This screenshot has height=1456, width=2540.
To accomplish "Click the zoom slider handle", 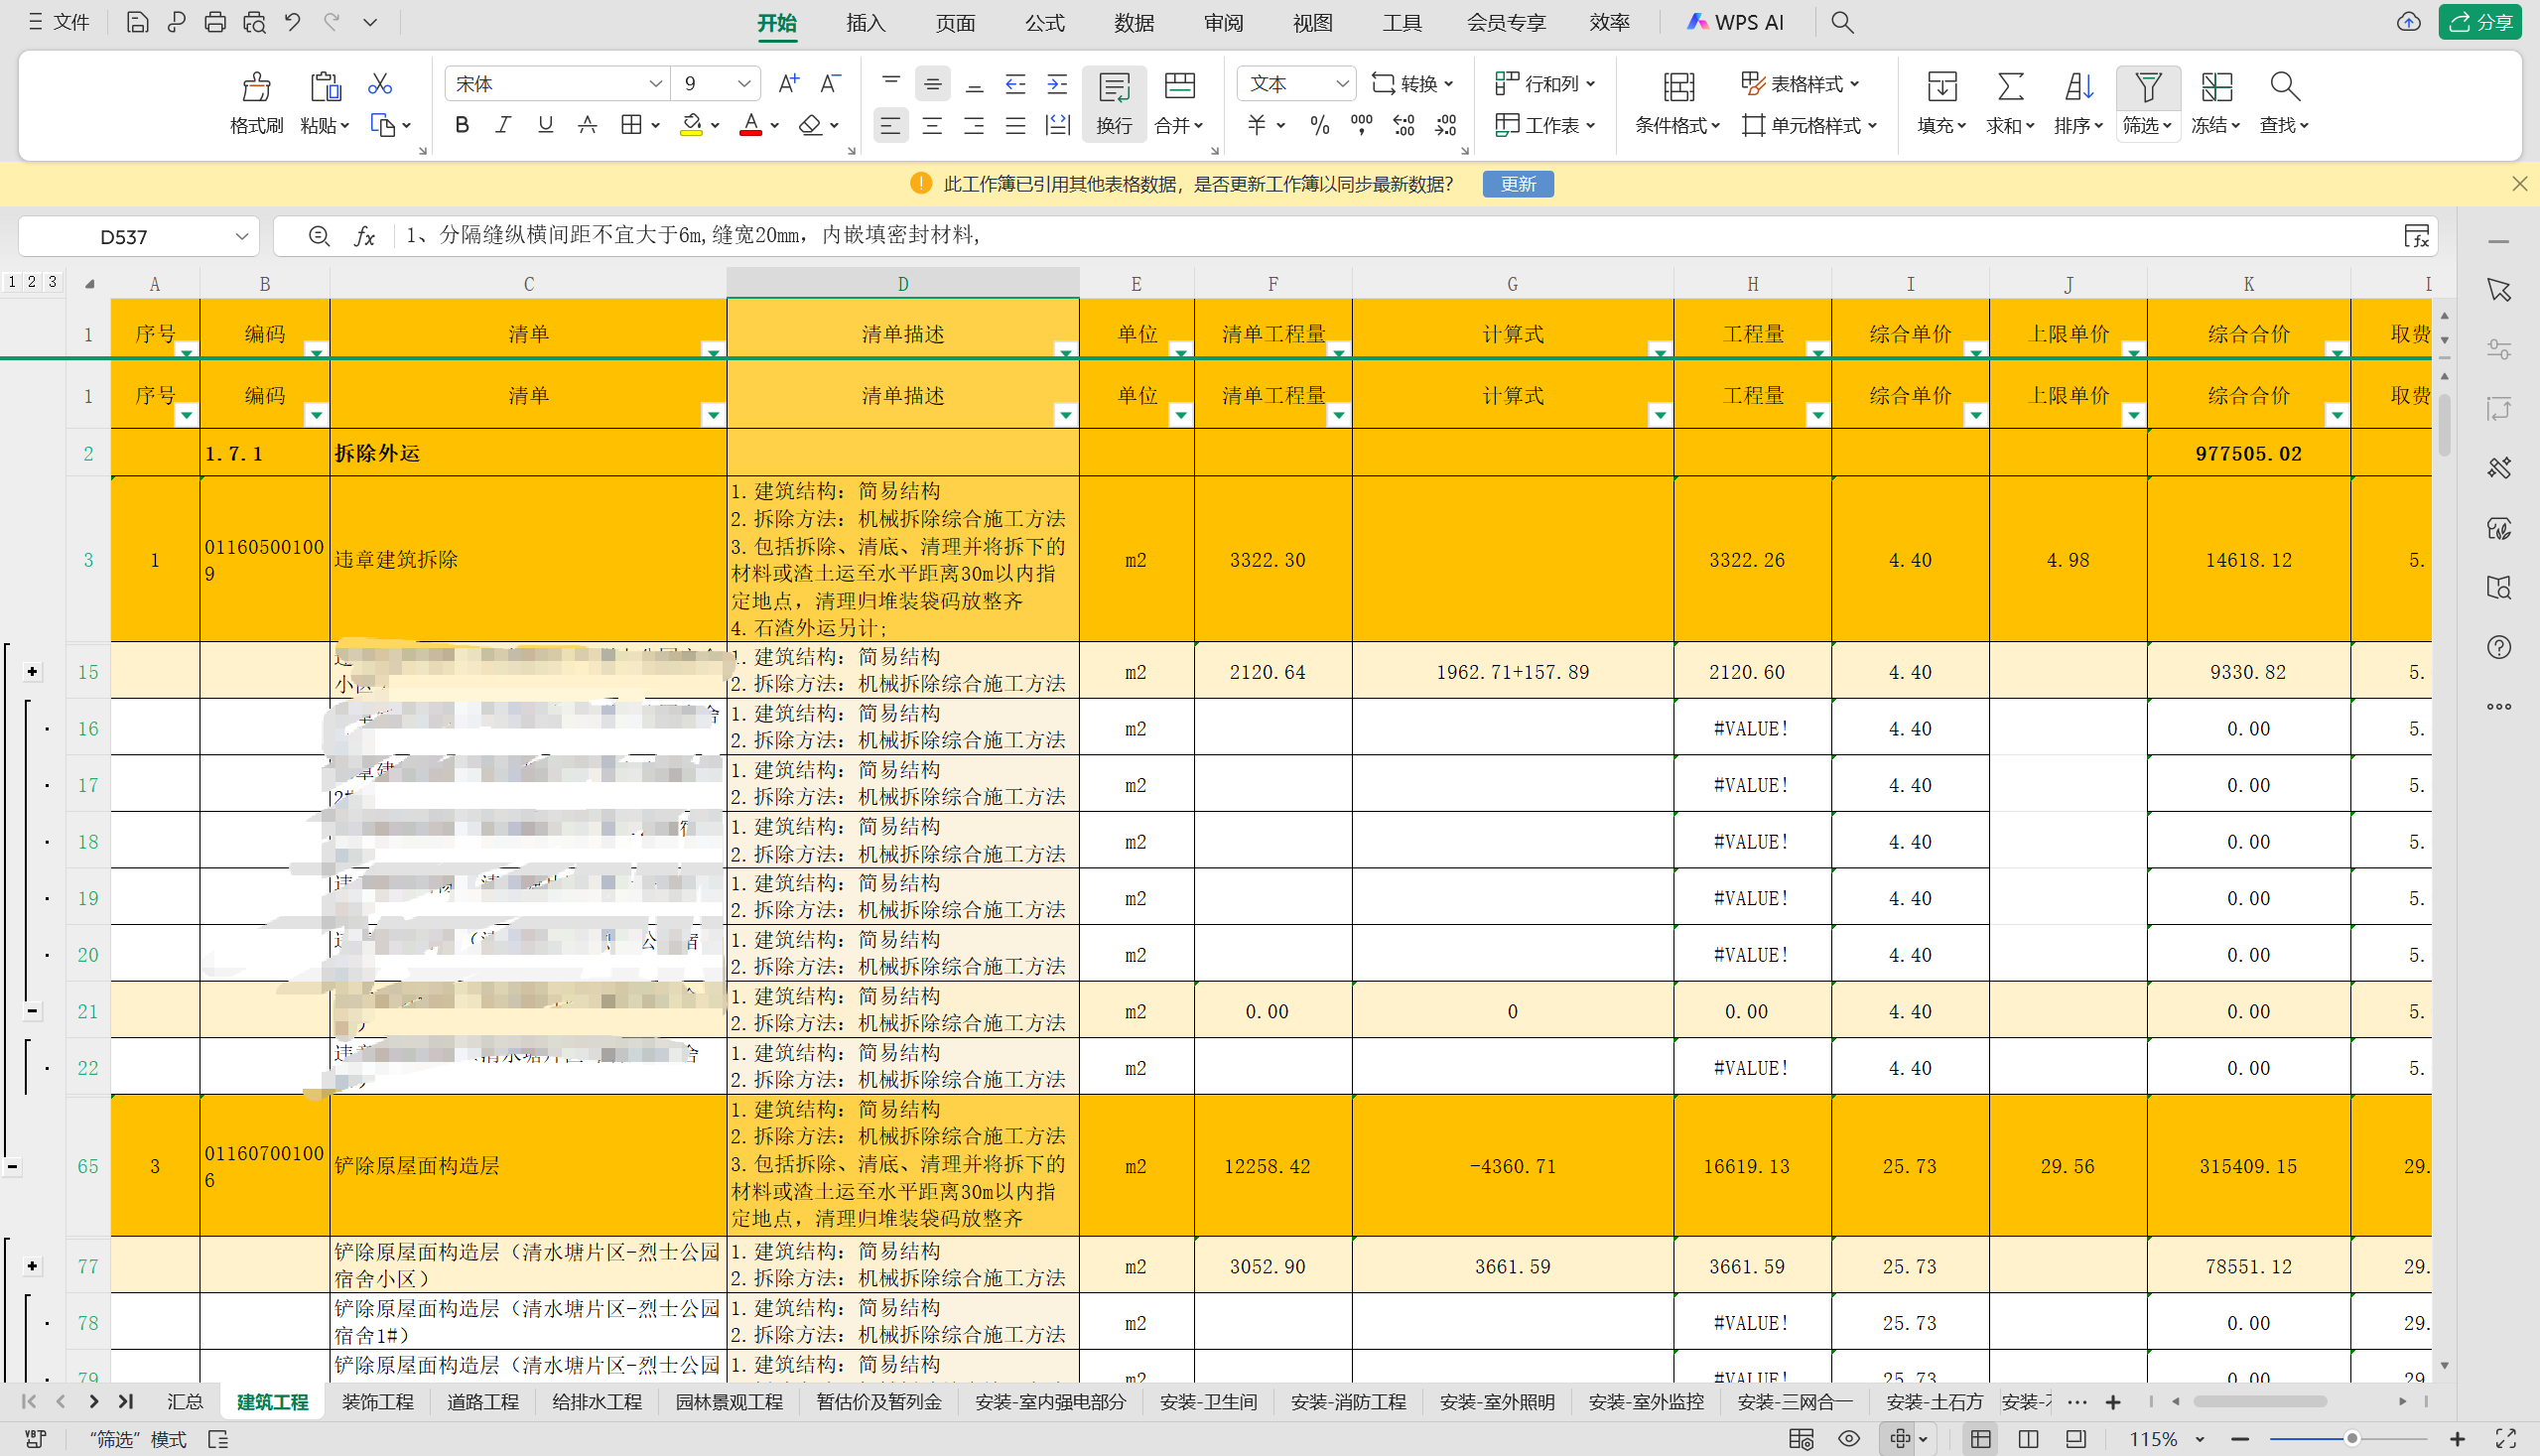I will (2352, 1438).
